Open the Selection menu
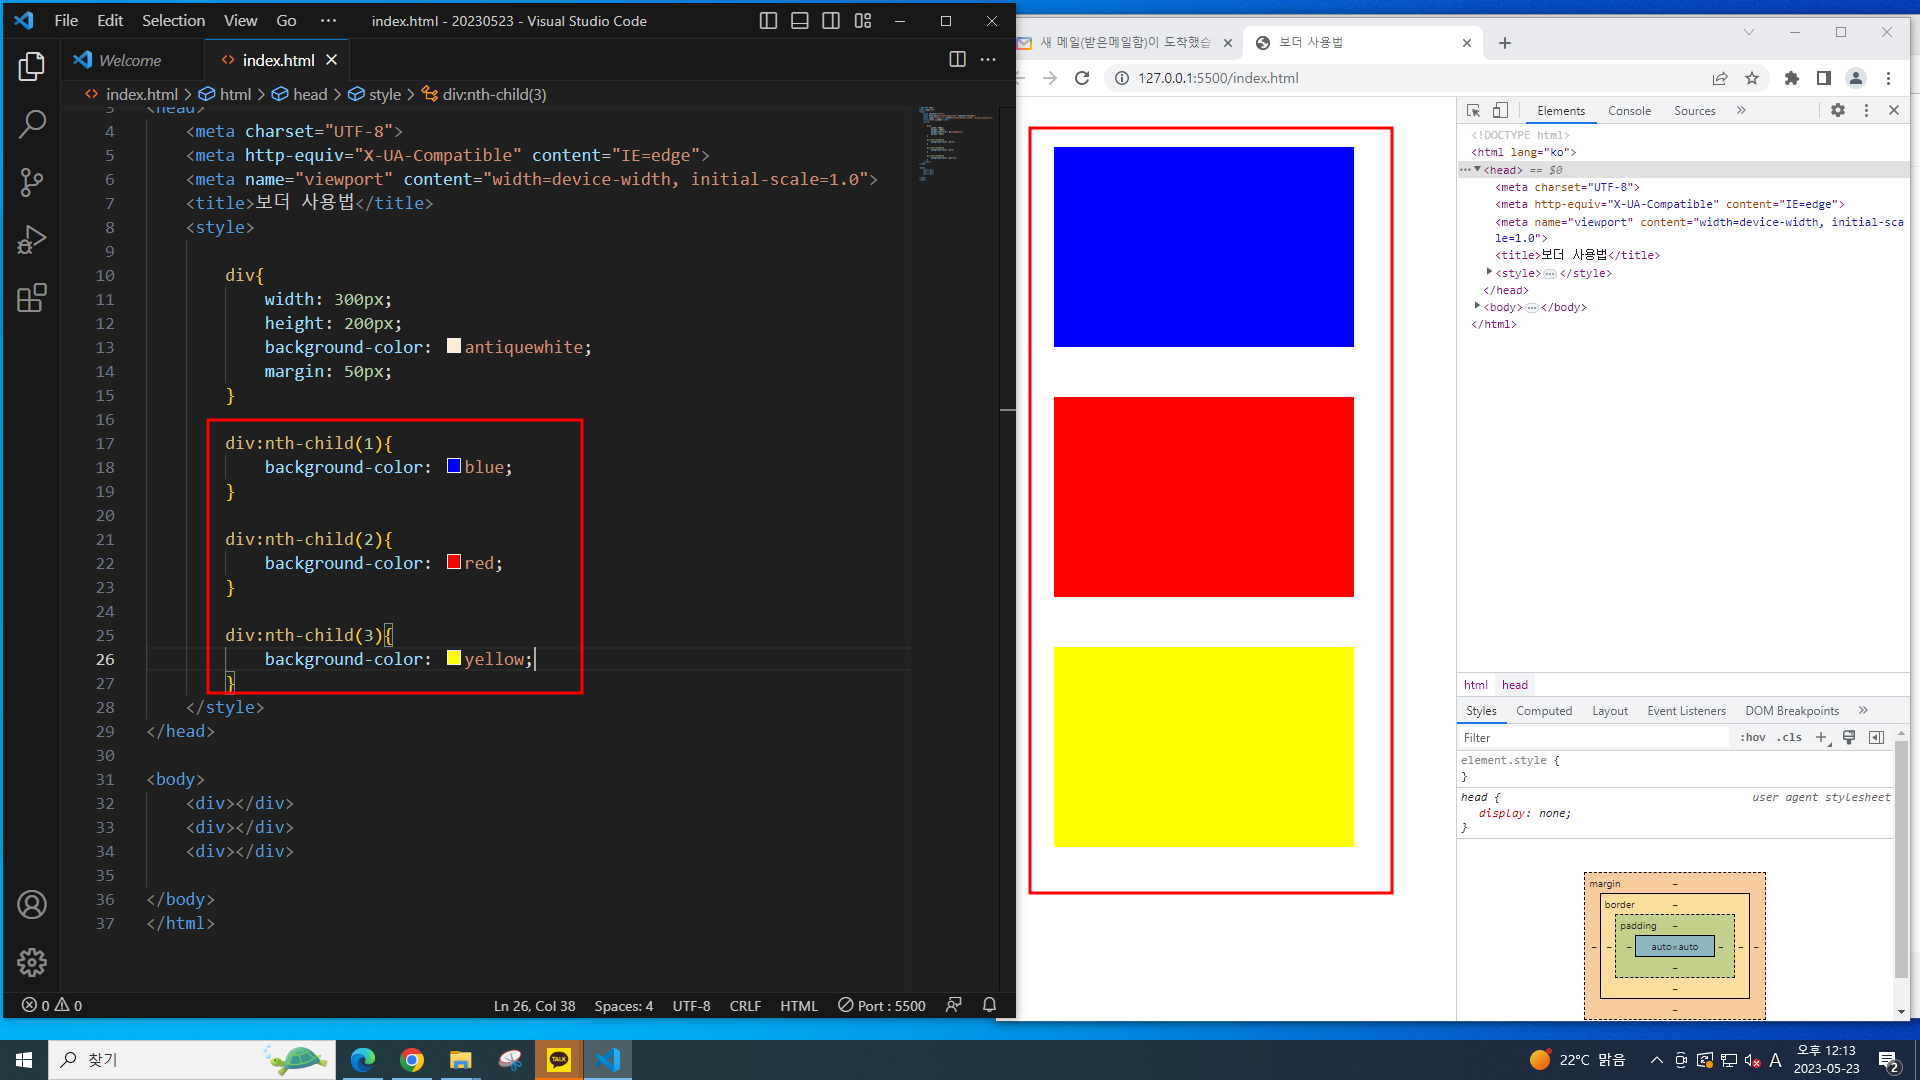Image resolution: width=1920 pixels, height=1080 pixels. [x=173, y=21]
